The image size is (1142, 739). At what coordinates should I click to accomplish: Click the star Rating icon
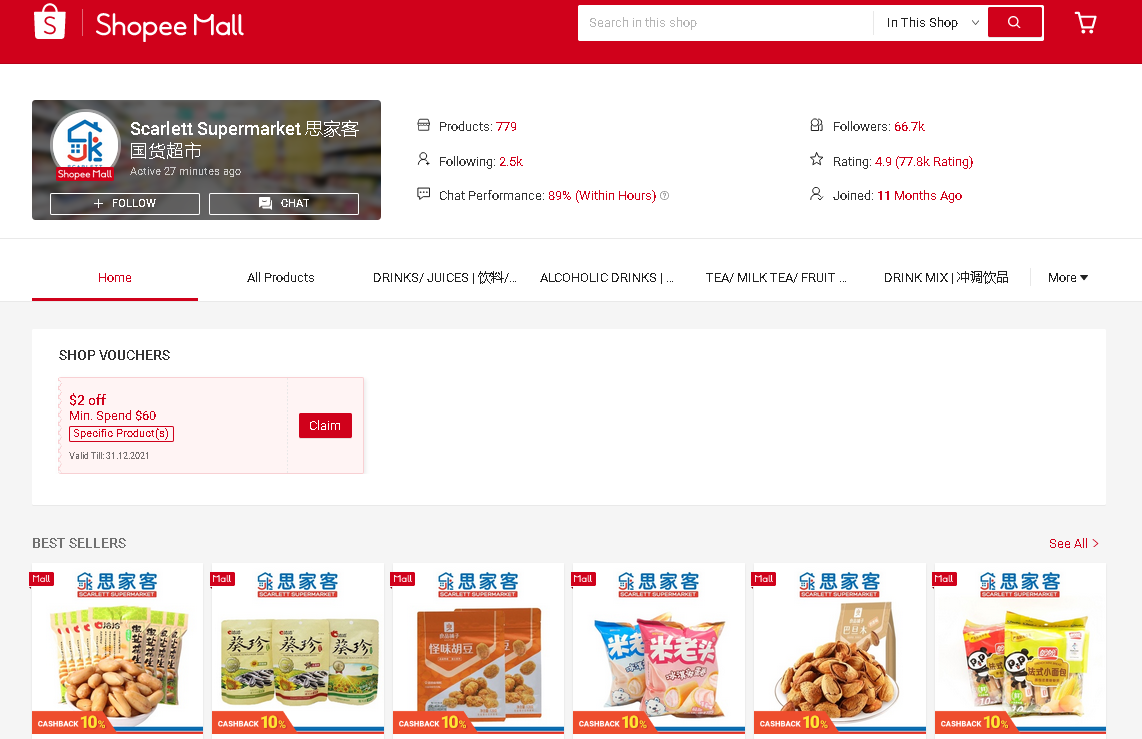[816, 160]
